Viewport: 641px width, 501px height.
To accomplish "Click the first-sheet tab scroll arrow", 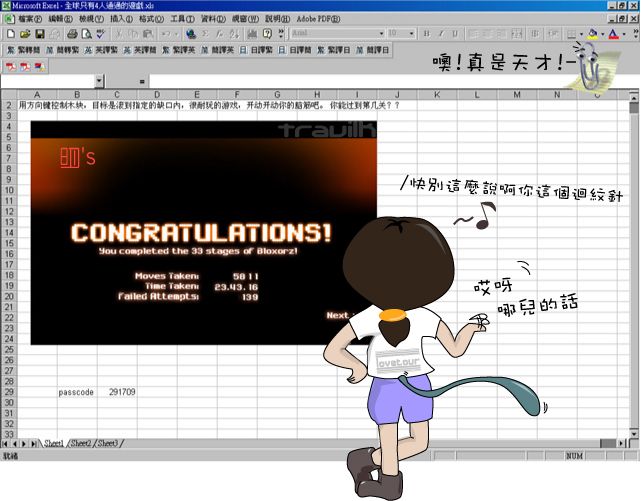I will 5,444.
